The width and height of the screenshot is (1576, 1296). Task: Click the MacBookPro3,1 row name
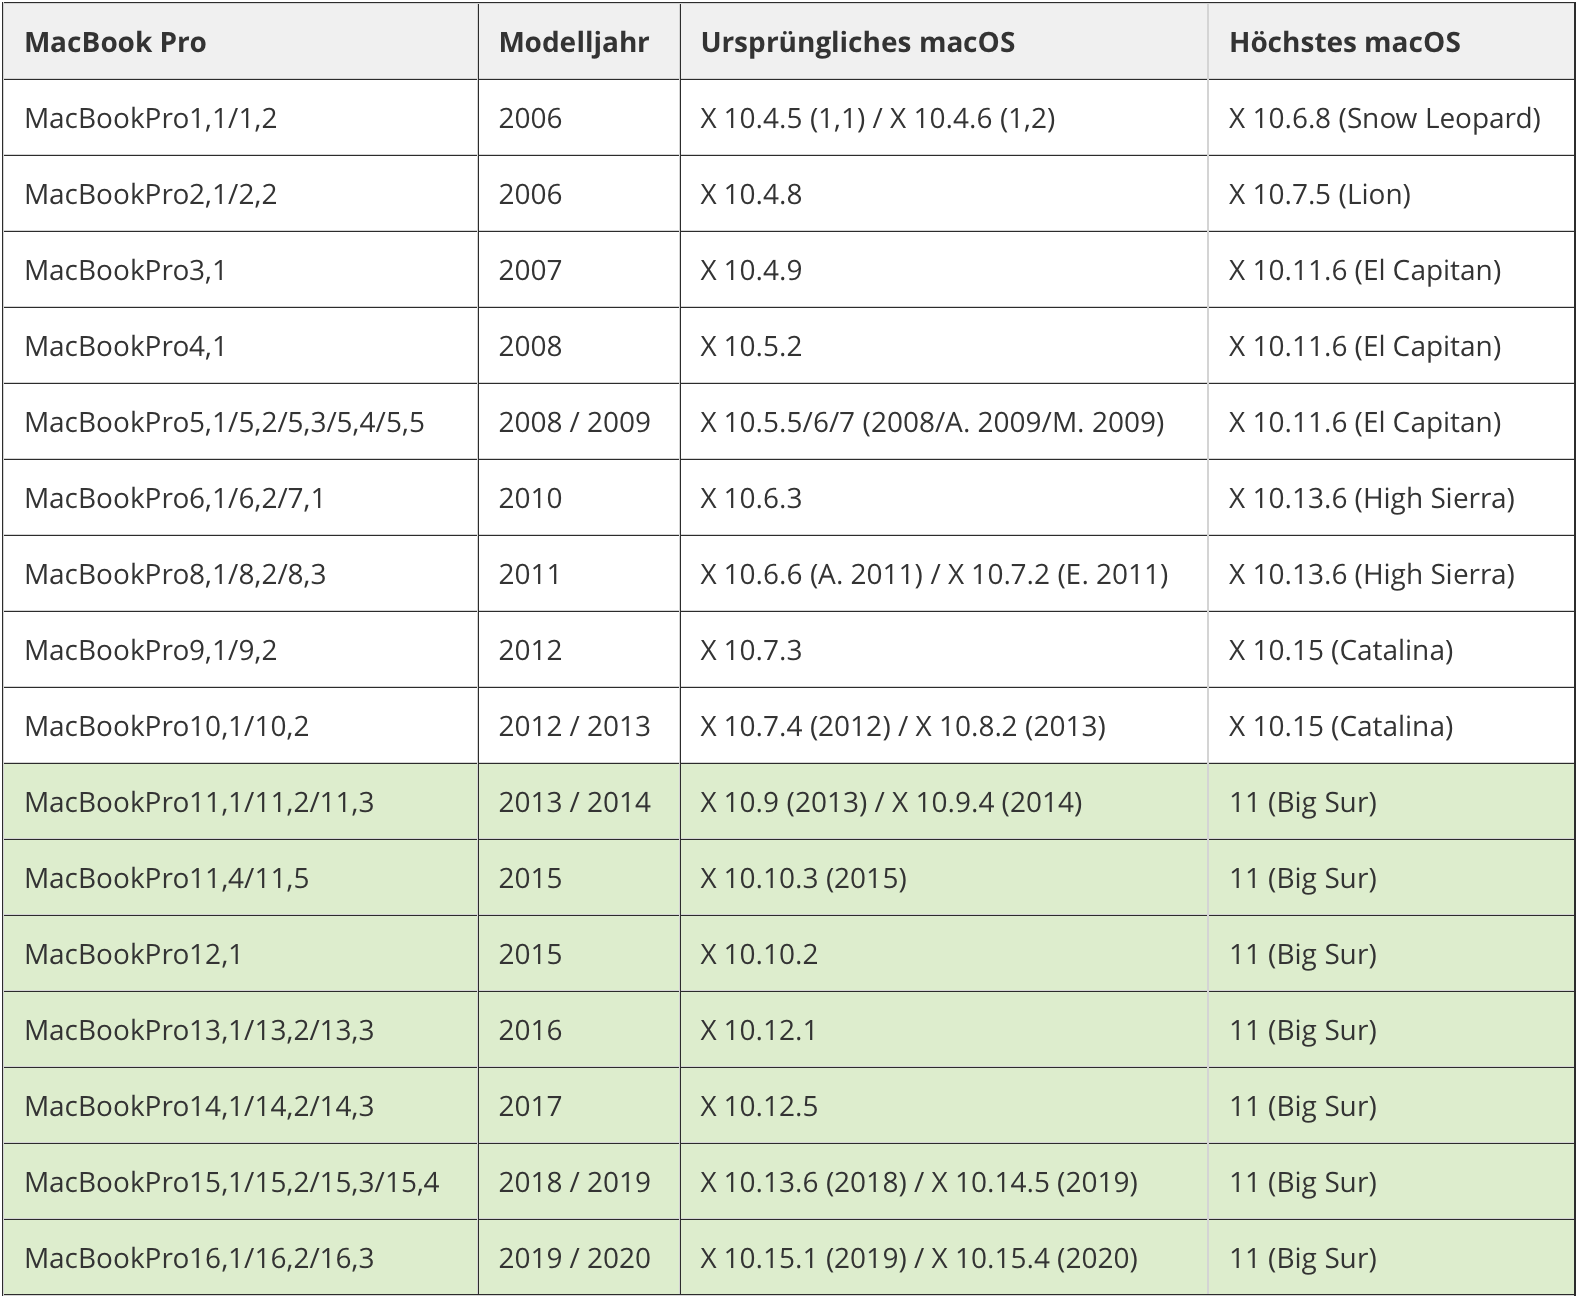pos(125,270)
